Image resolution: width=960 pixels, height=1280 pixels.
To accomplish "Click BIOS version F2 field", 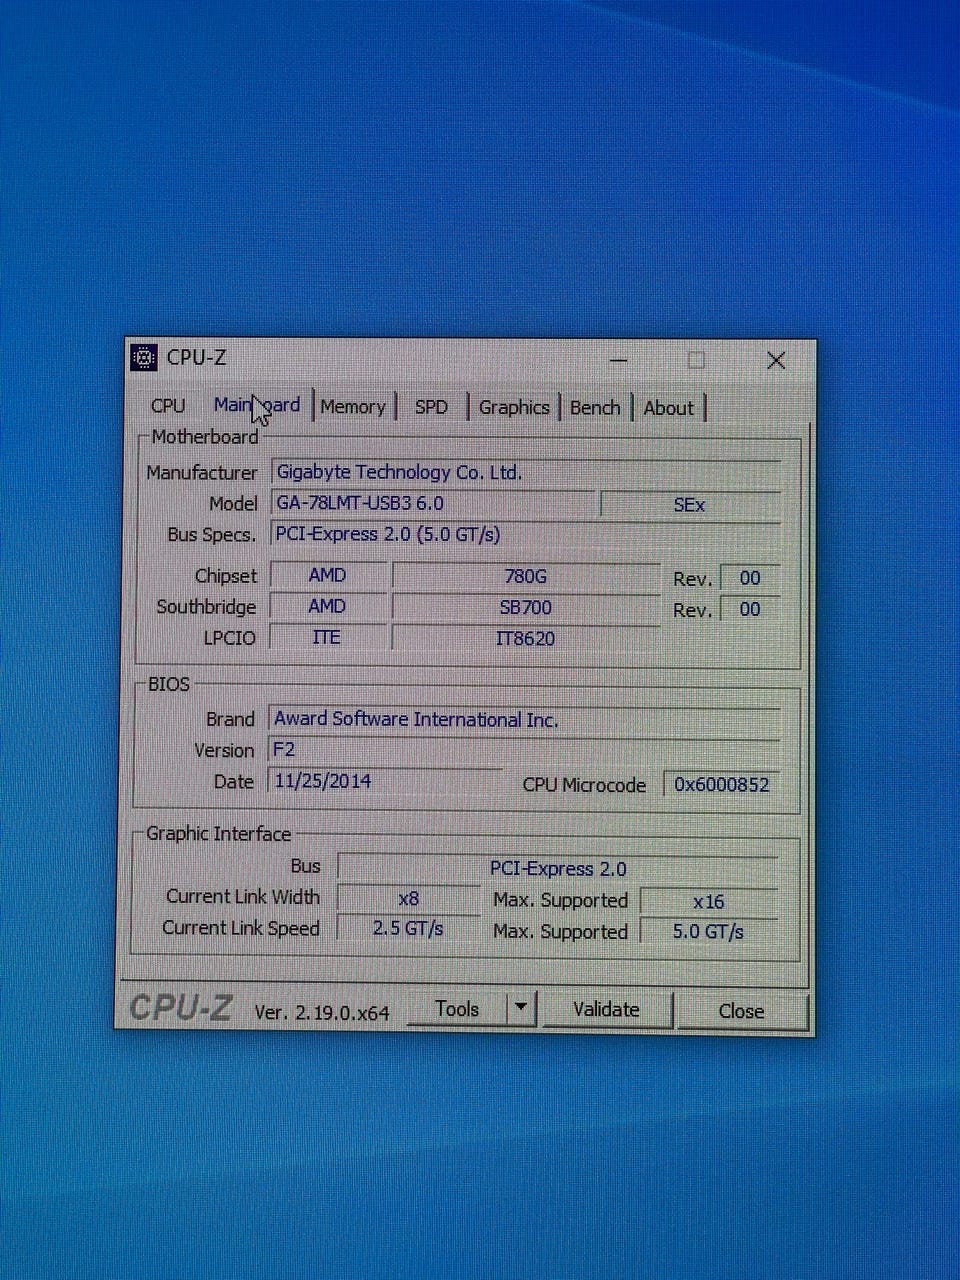I will coord(524,750).
